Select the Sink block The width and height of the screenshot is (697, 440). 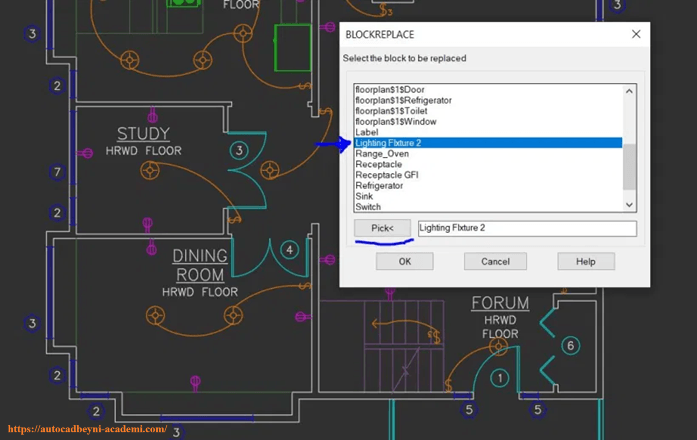[x=488, y=196]
